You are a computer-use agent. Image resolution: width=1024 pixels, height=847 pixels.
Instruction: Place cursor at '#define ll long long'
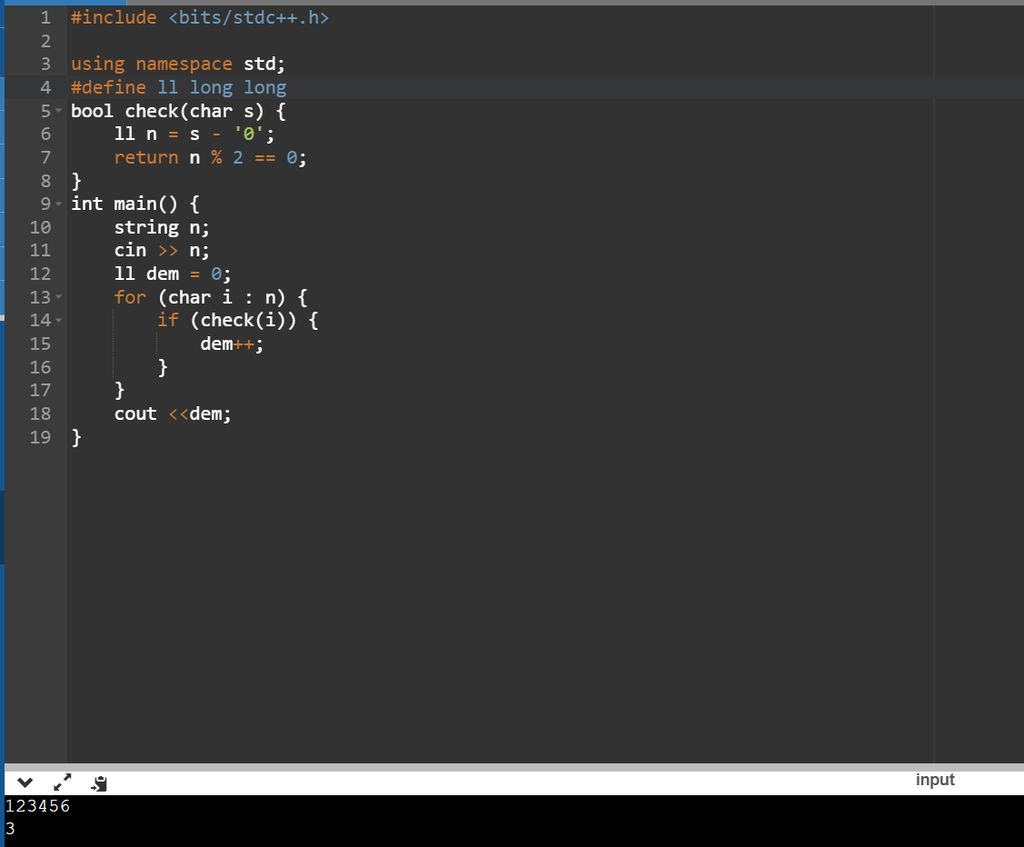point(178,87)
